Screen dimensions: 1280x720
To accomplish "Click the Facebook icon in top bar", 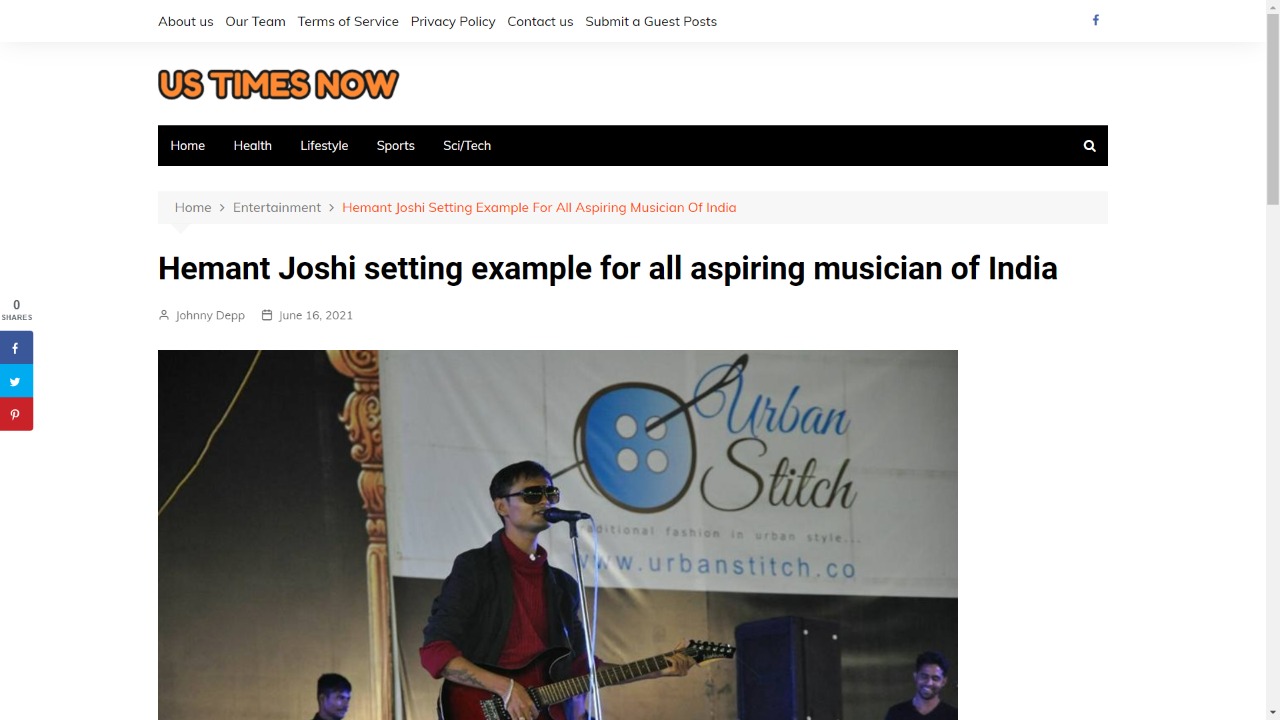I will point(1095,20).
